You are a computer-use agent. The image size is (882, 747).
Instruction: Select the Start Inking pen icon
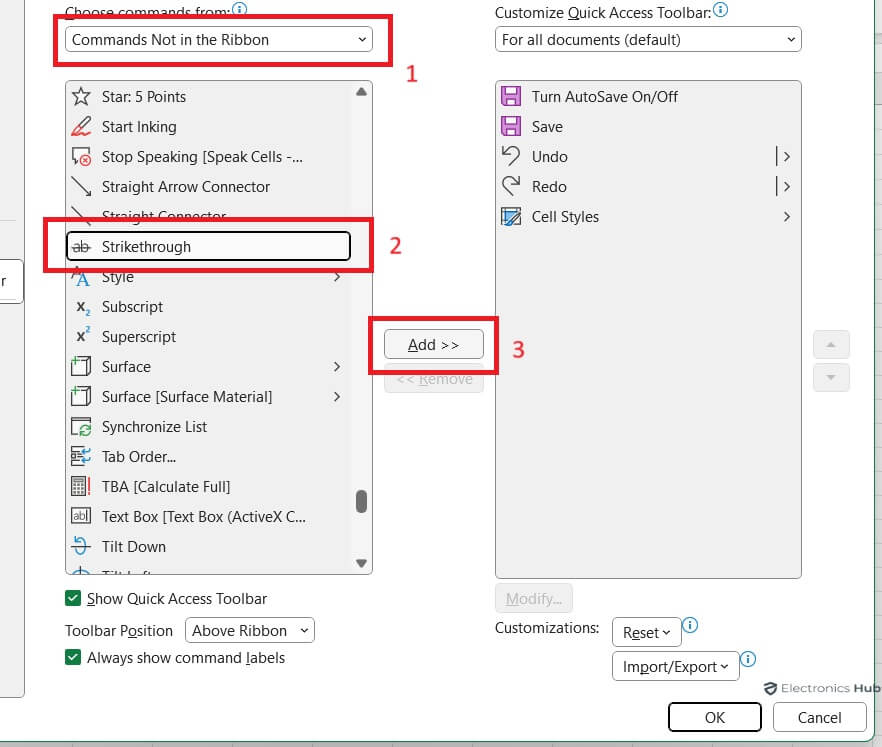click(82, 127)
